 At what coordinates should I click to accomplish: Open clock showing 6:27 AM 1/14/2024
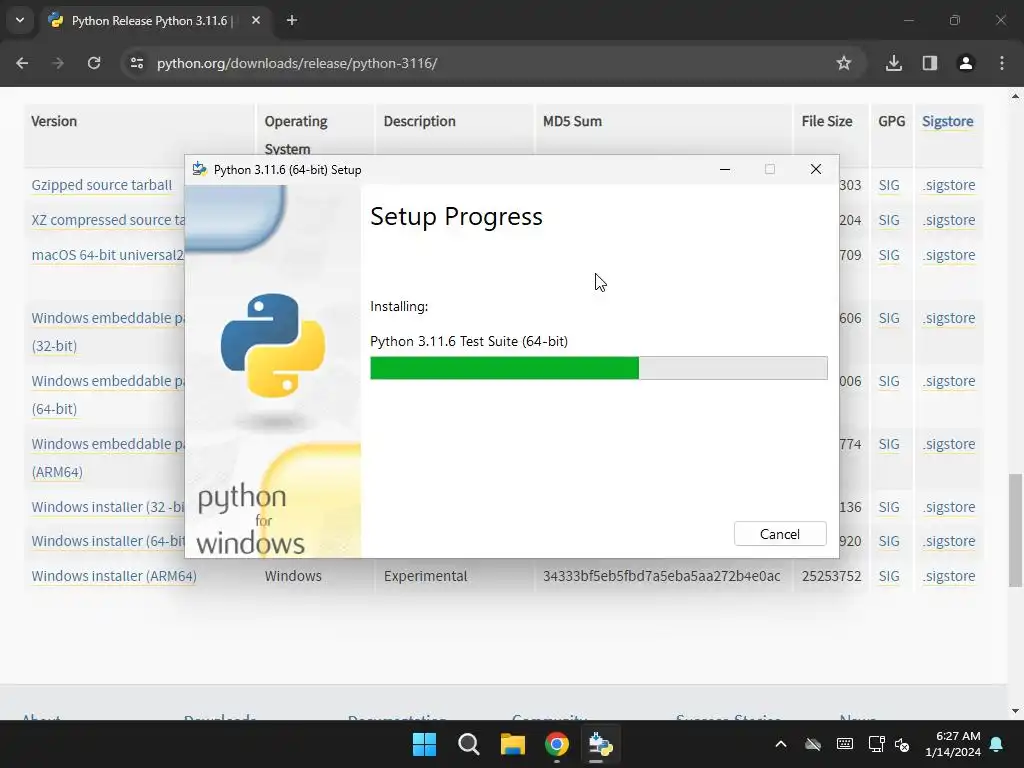point(952,744)
